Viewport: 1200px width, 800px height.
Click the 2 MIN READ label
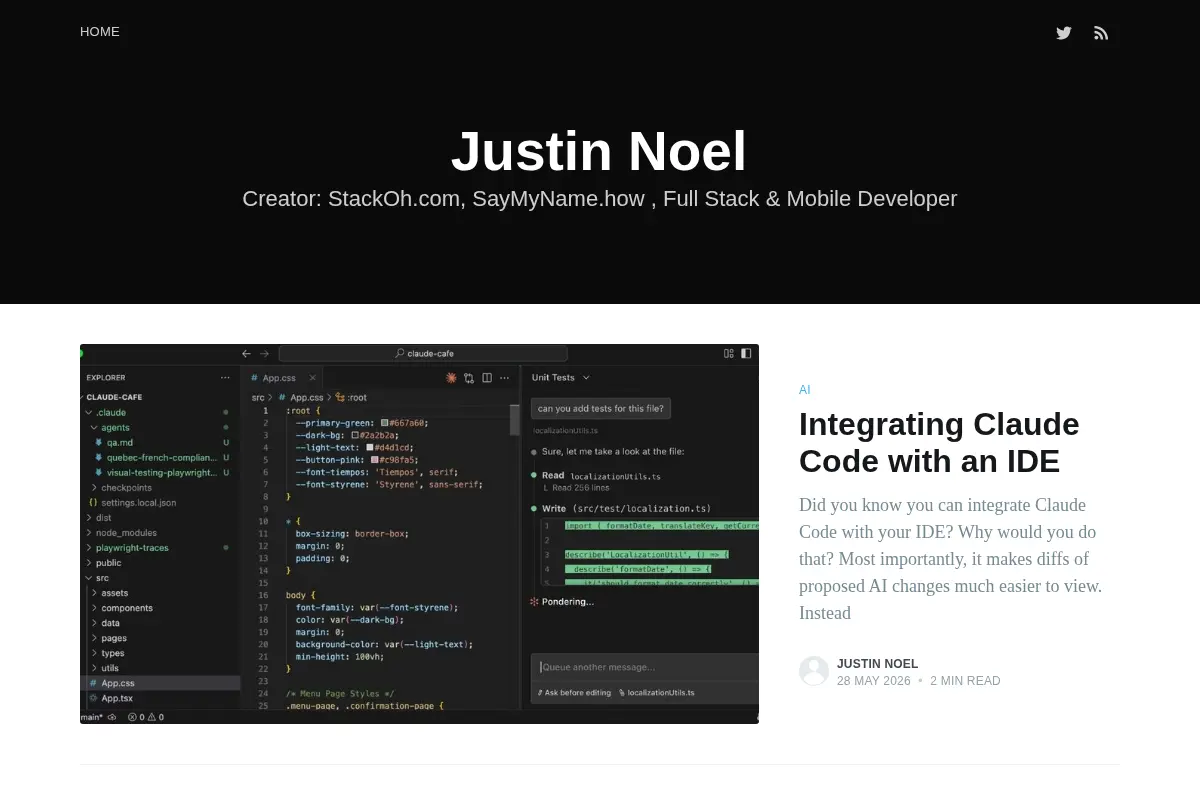point(965,681)
